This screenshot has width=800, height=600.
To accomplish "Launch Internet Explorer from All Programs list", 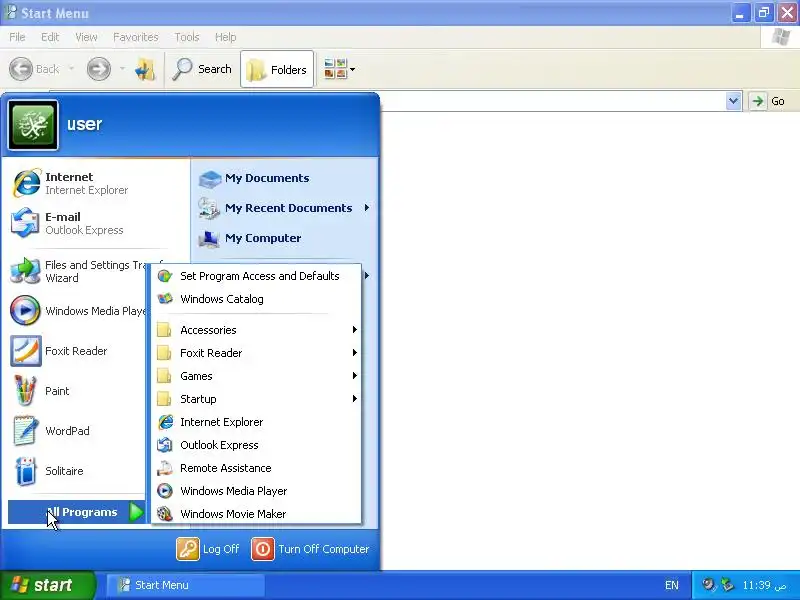I will click(256, 422).
